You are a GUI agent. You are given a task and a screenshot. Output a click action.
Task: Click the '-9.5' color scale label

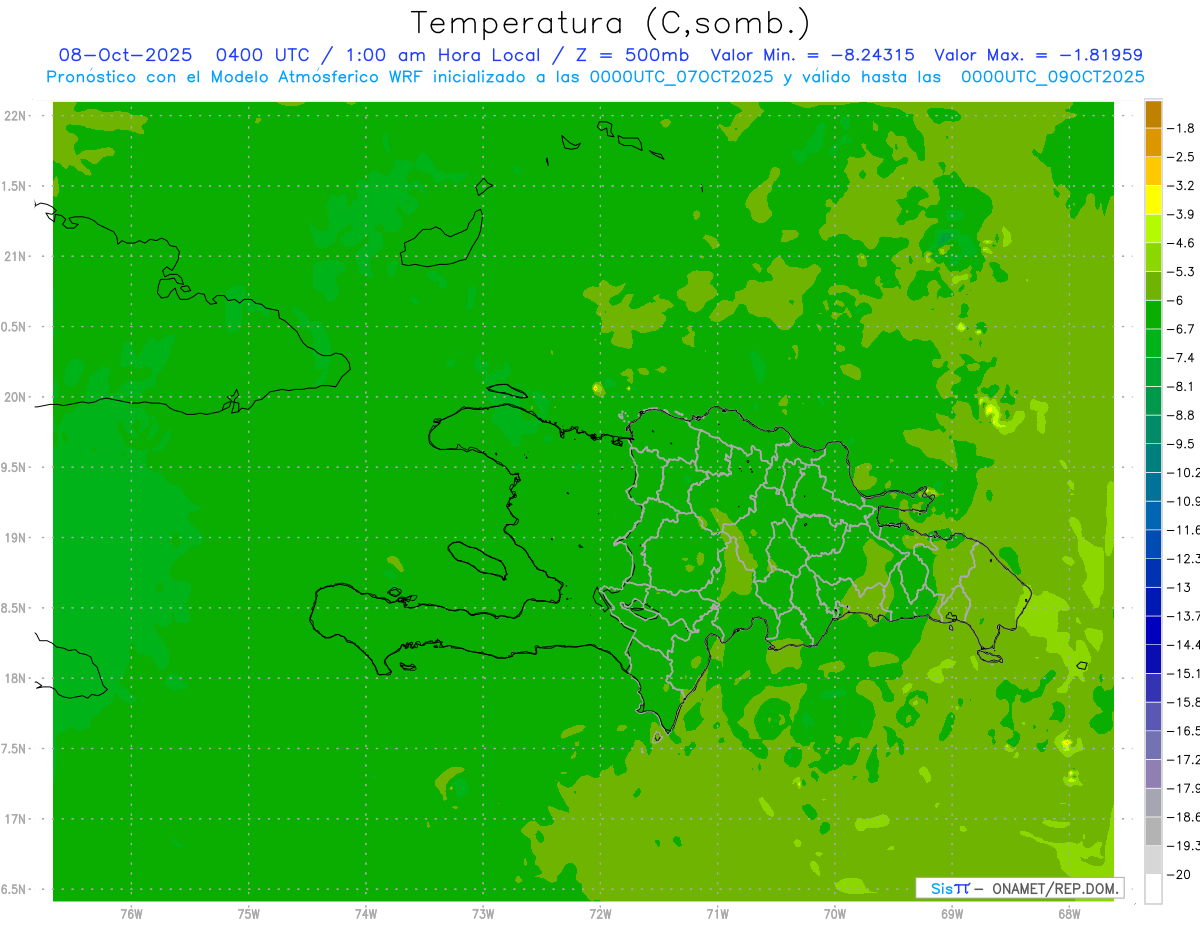coord(1182,444)
